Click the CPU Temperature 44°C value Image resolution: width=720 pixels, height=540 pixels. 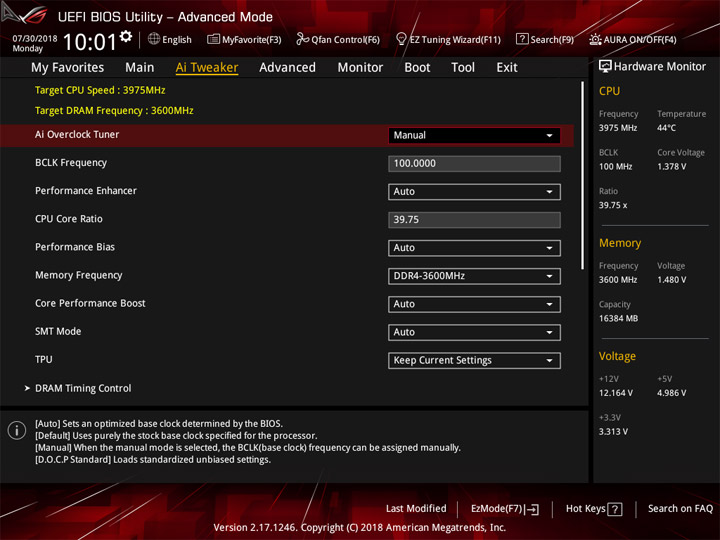(x=666, y=128)
